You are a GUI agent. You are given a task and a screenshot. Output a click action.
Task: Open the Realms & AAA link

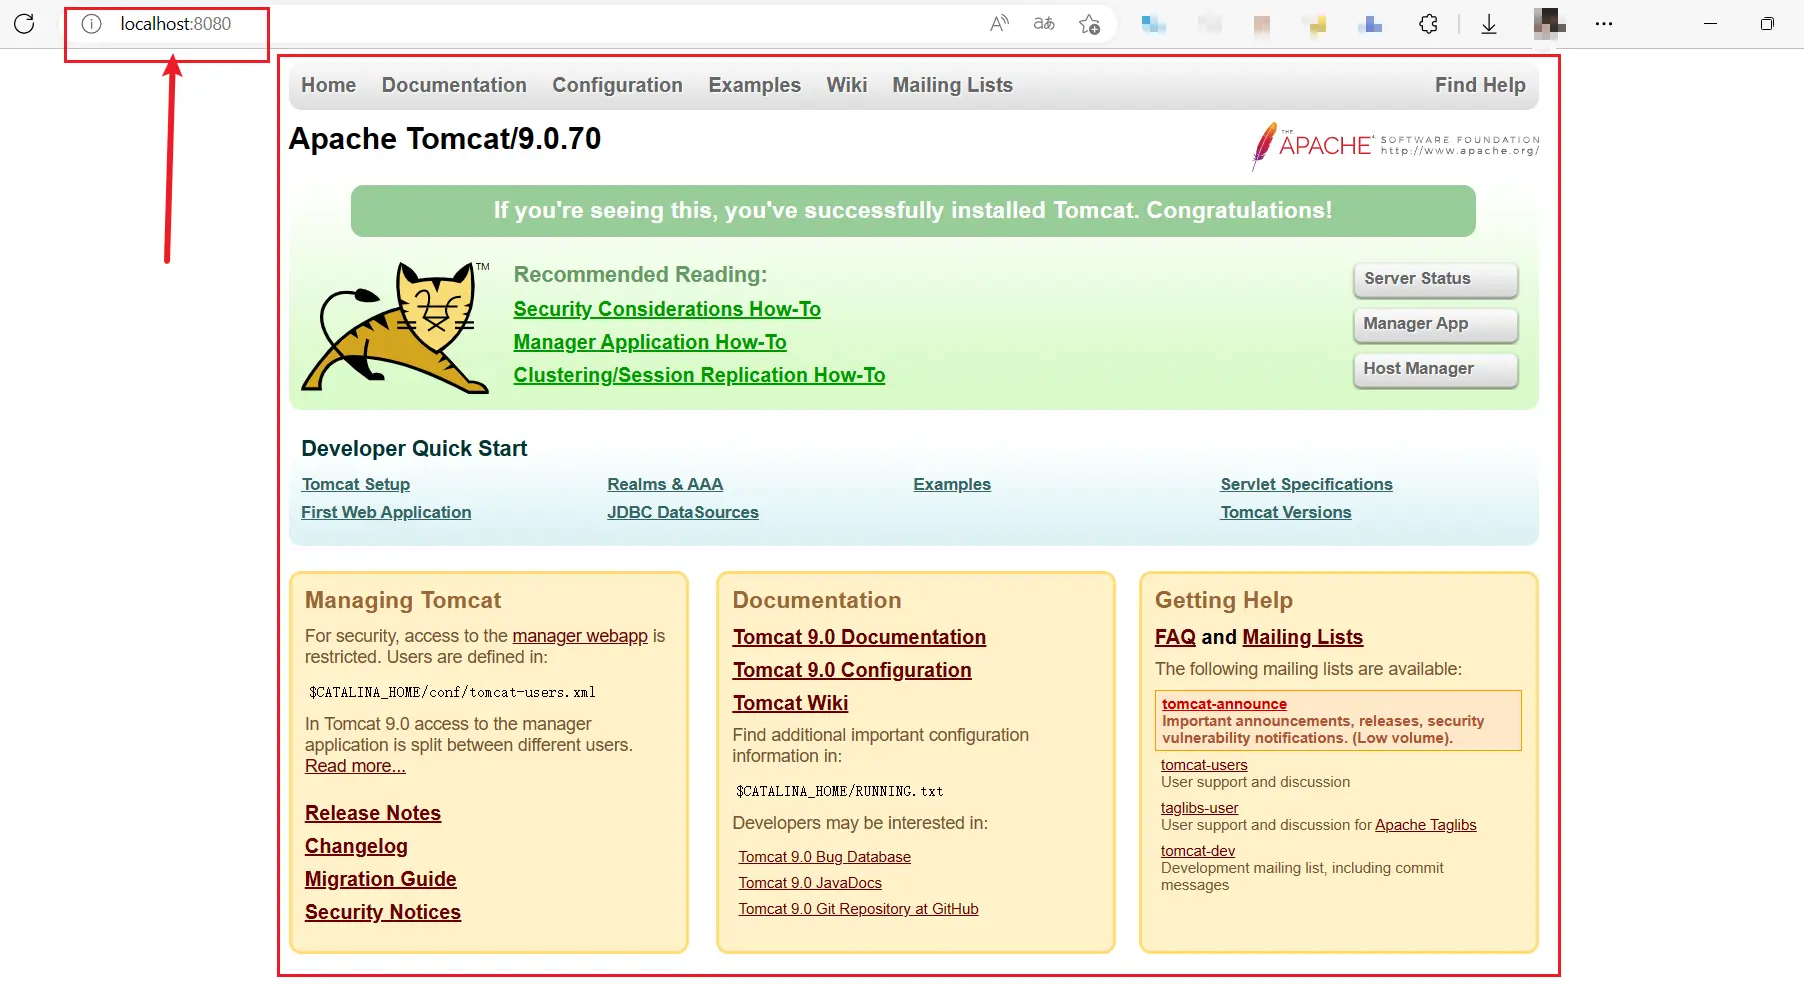click(x=665, y=484)
